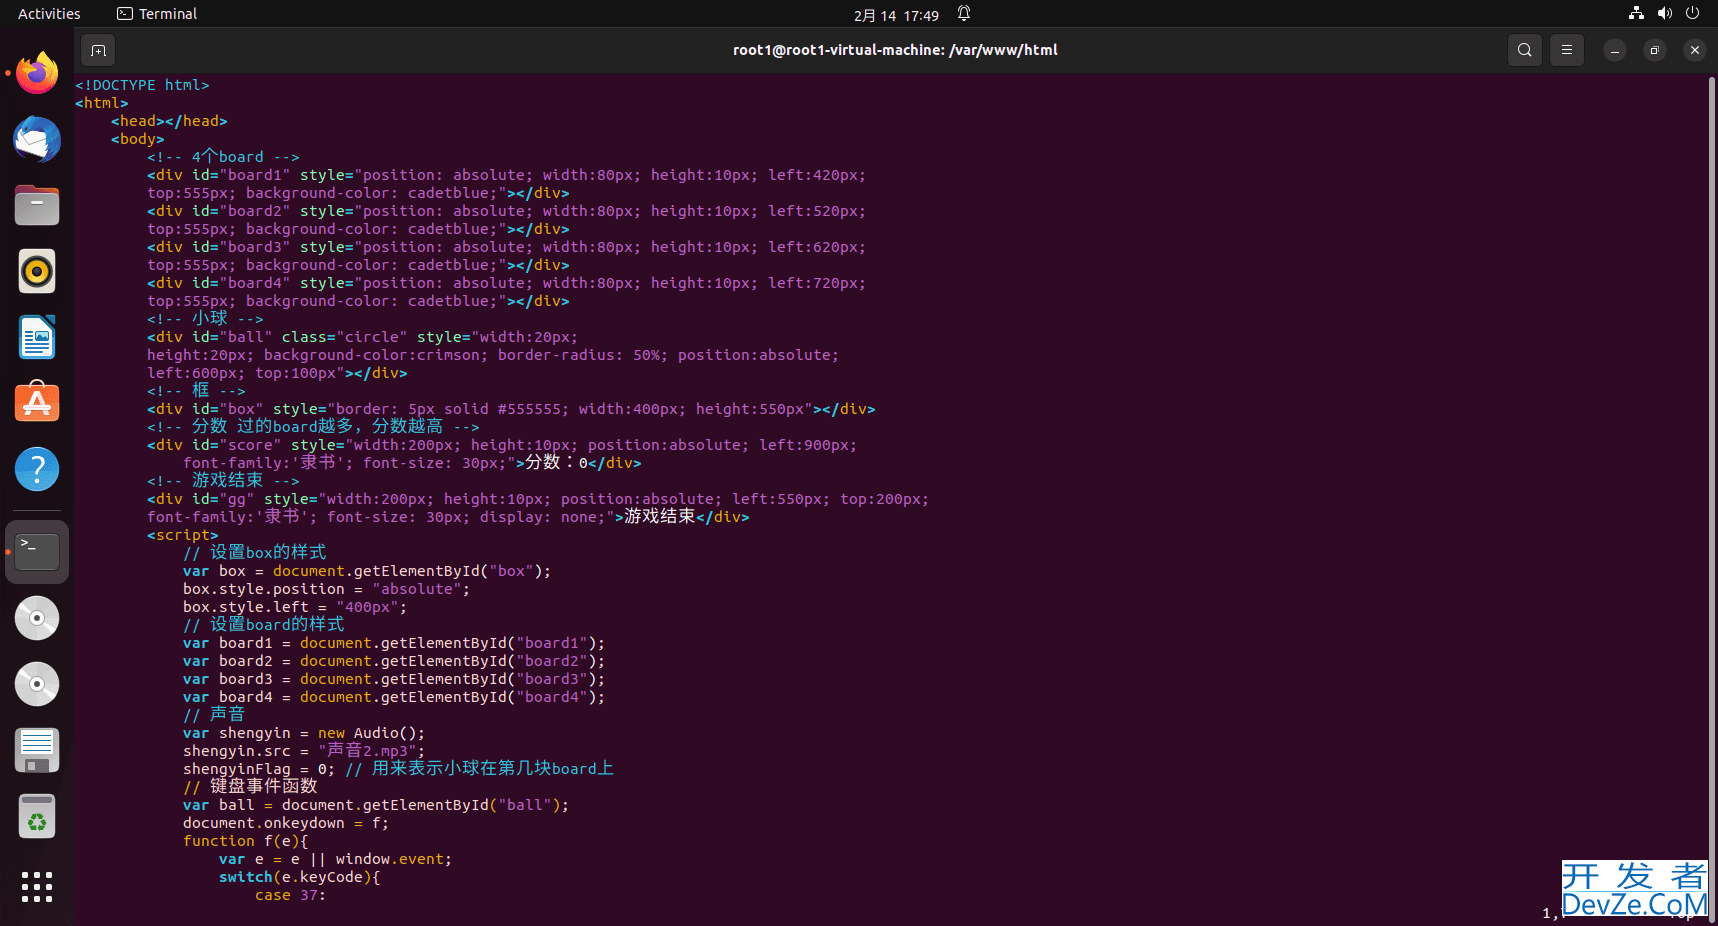The image size is (1718, 926).
Task: Open Ubuntu Software store icon
Action: tap(37, 403)
